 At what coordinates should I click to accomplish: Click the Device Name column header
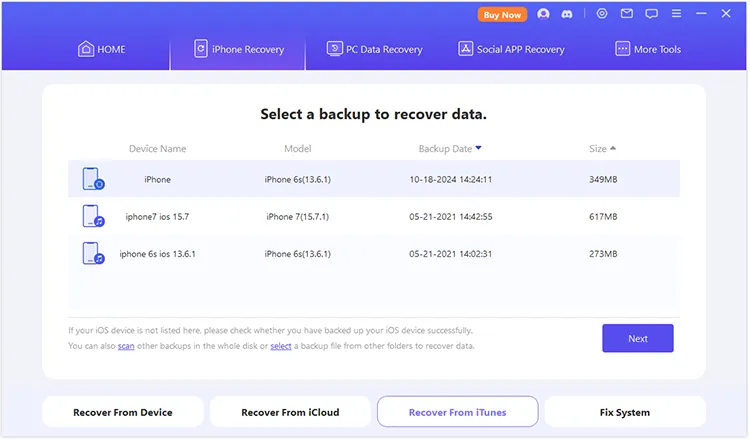(x=157, y=149)
